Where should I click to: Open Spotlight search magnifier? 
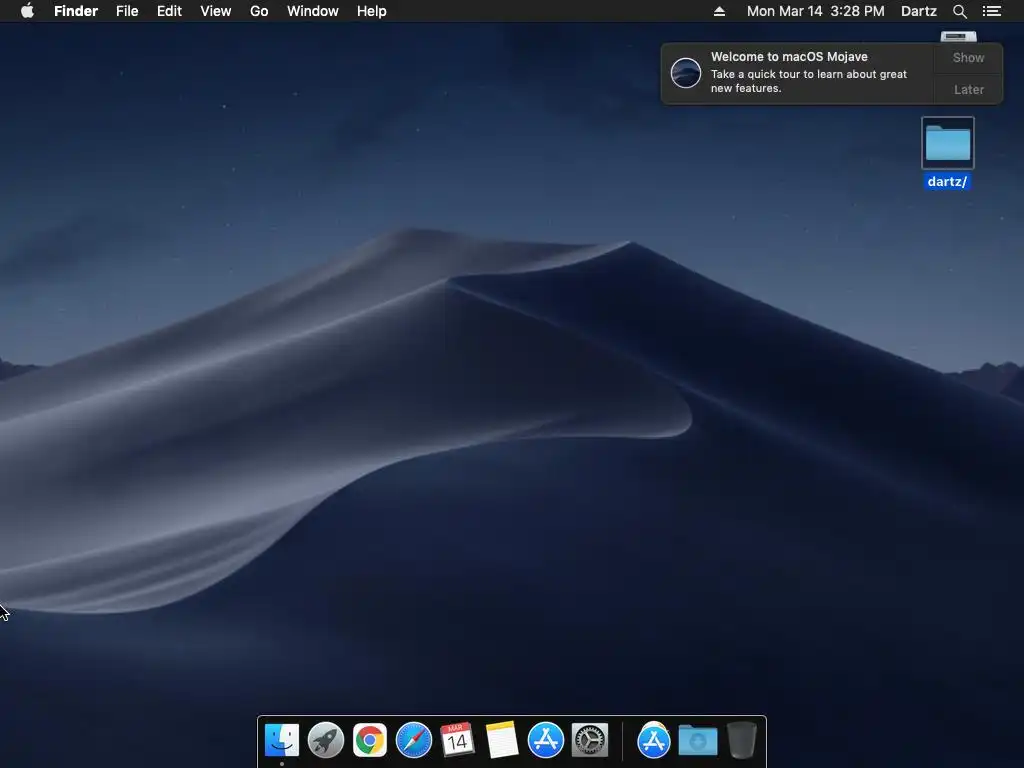[x=959, y=11]
